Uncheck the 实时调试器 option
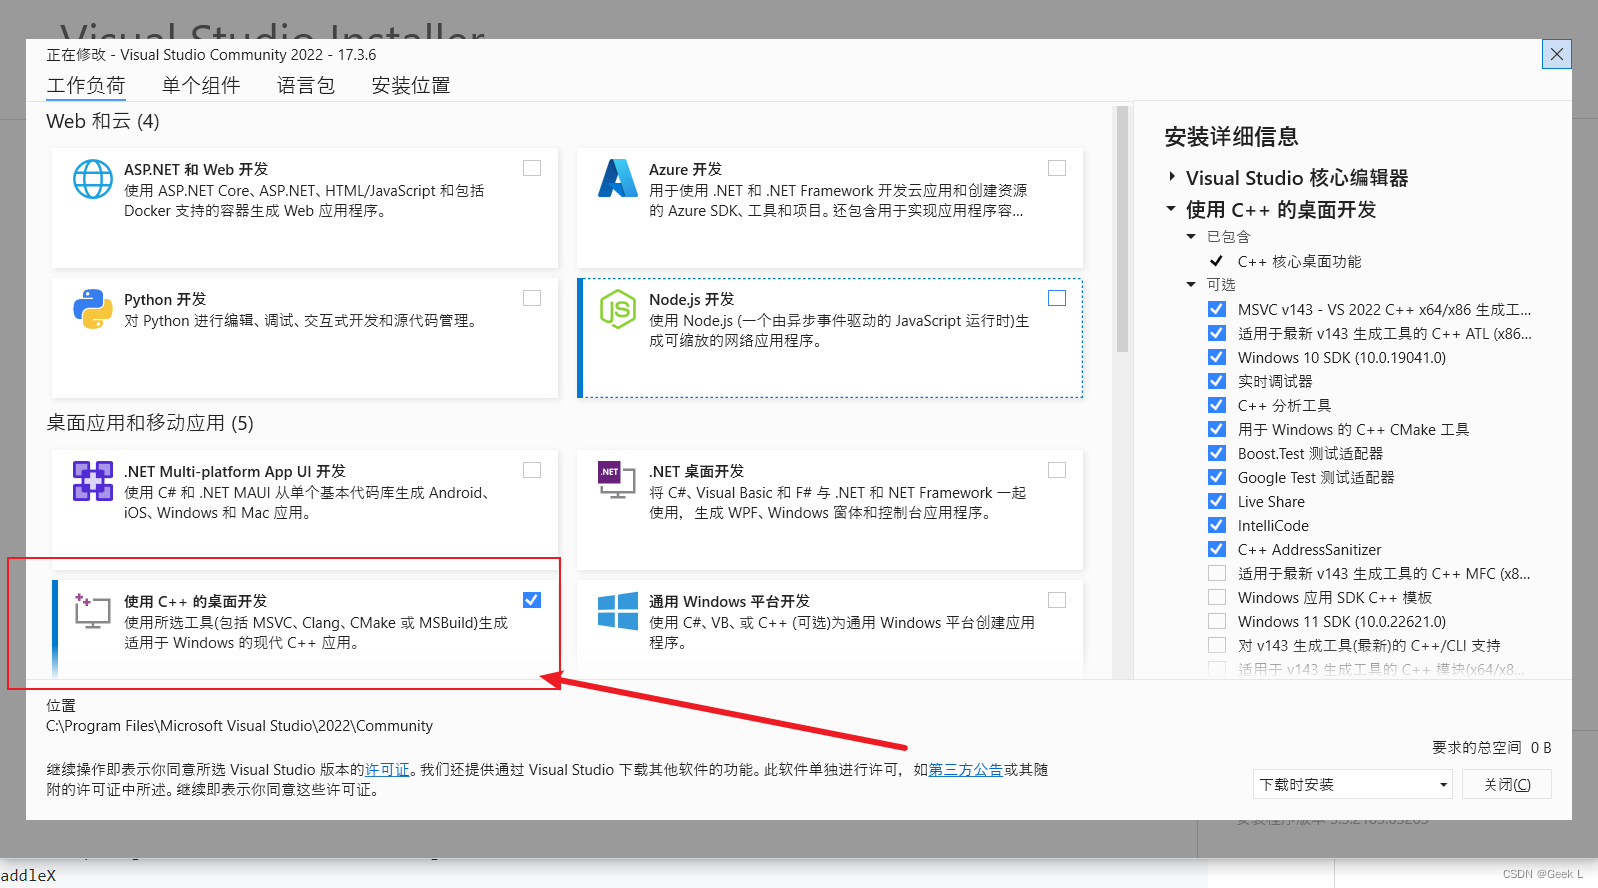Image resolution: width=1598 pixels, height=888 pixels. [x=1217, y=381]
